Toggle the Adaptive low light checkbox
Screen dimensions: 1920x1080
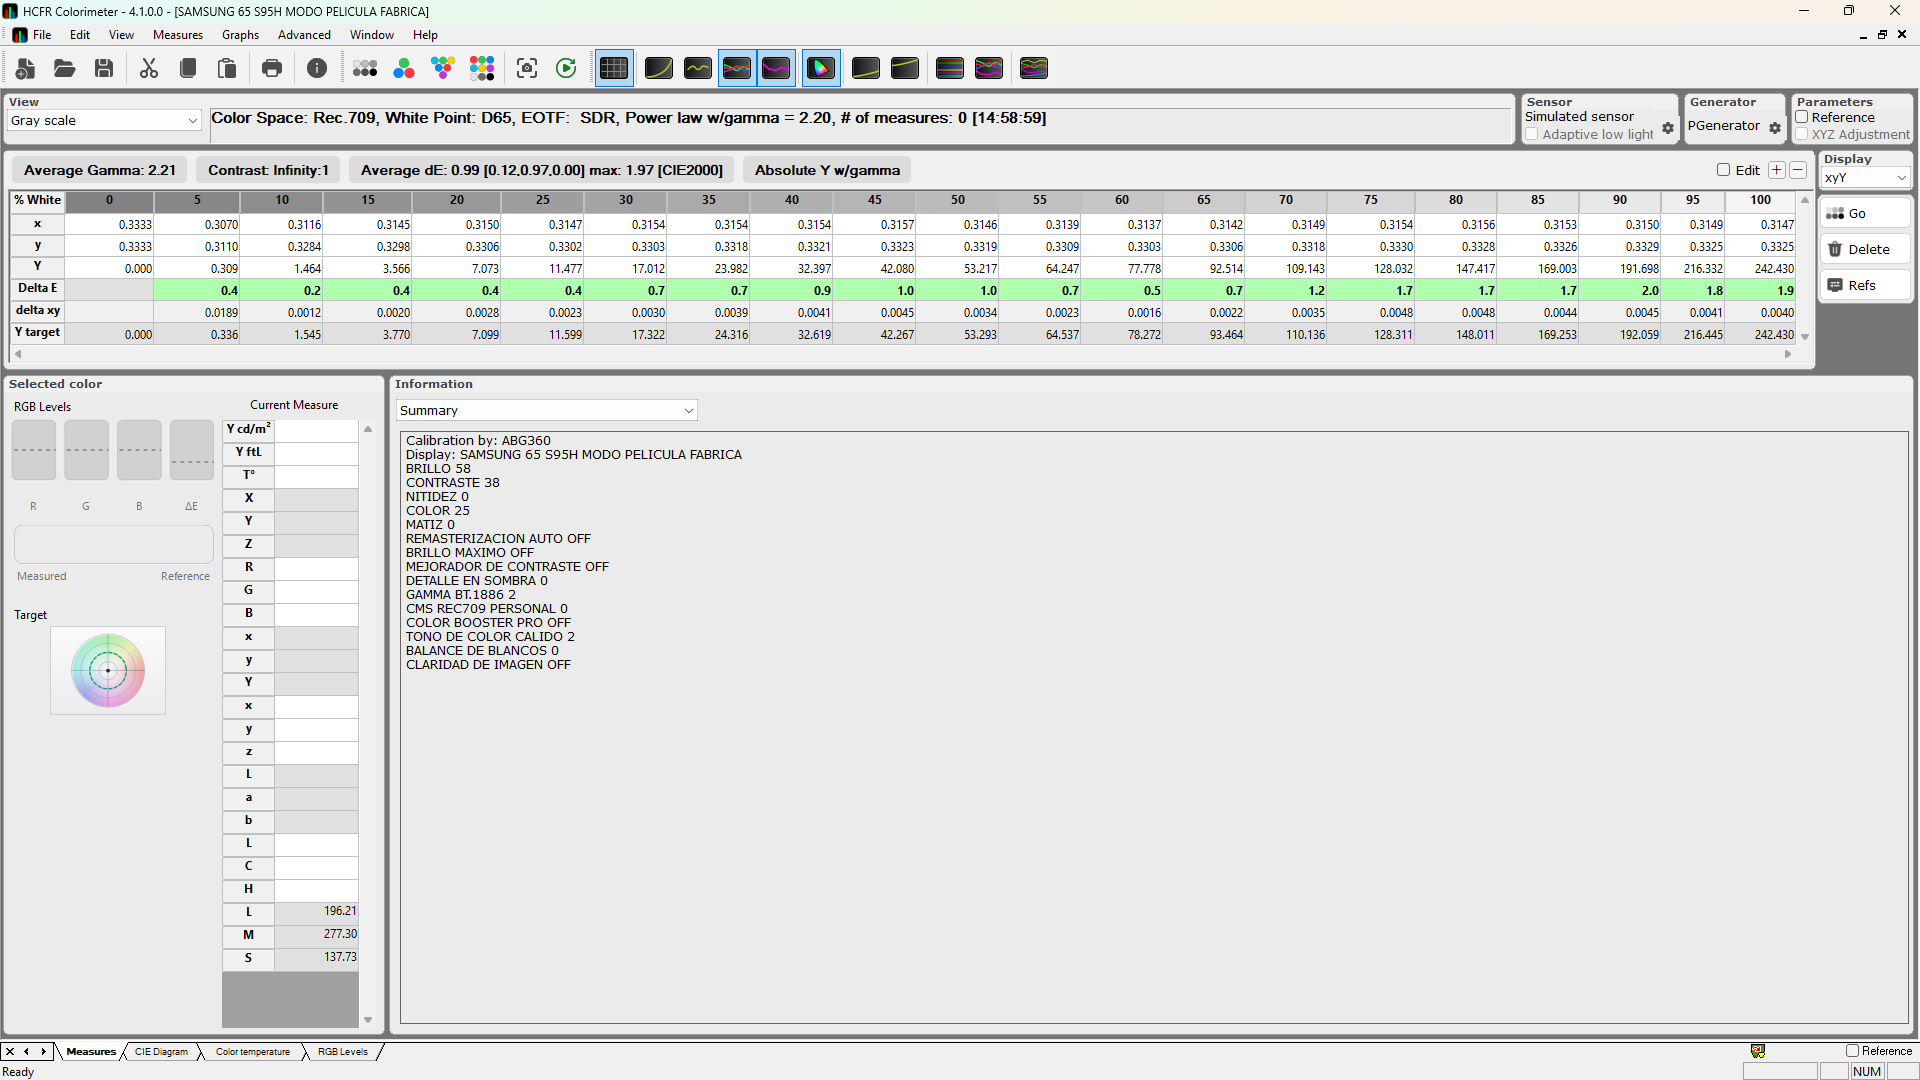[x=1532, y=134]
